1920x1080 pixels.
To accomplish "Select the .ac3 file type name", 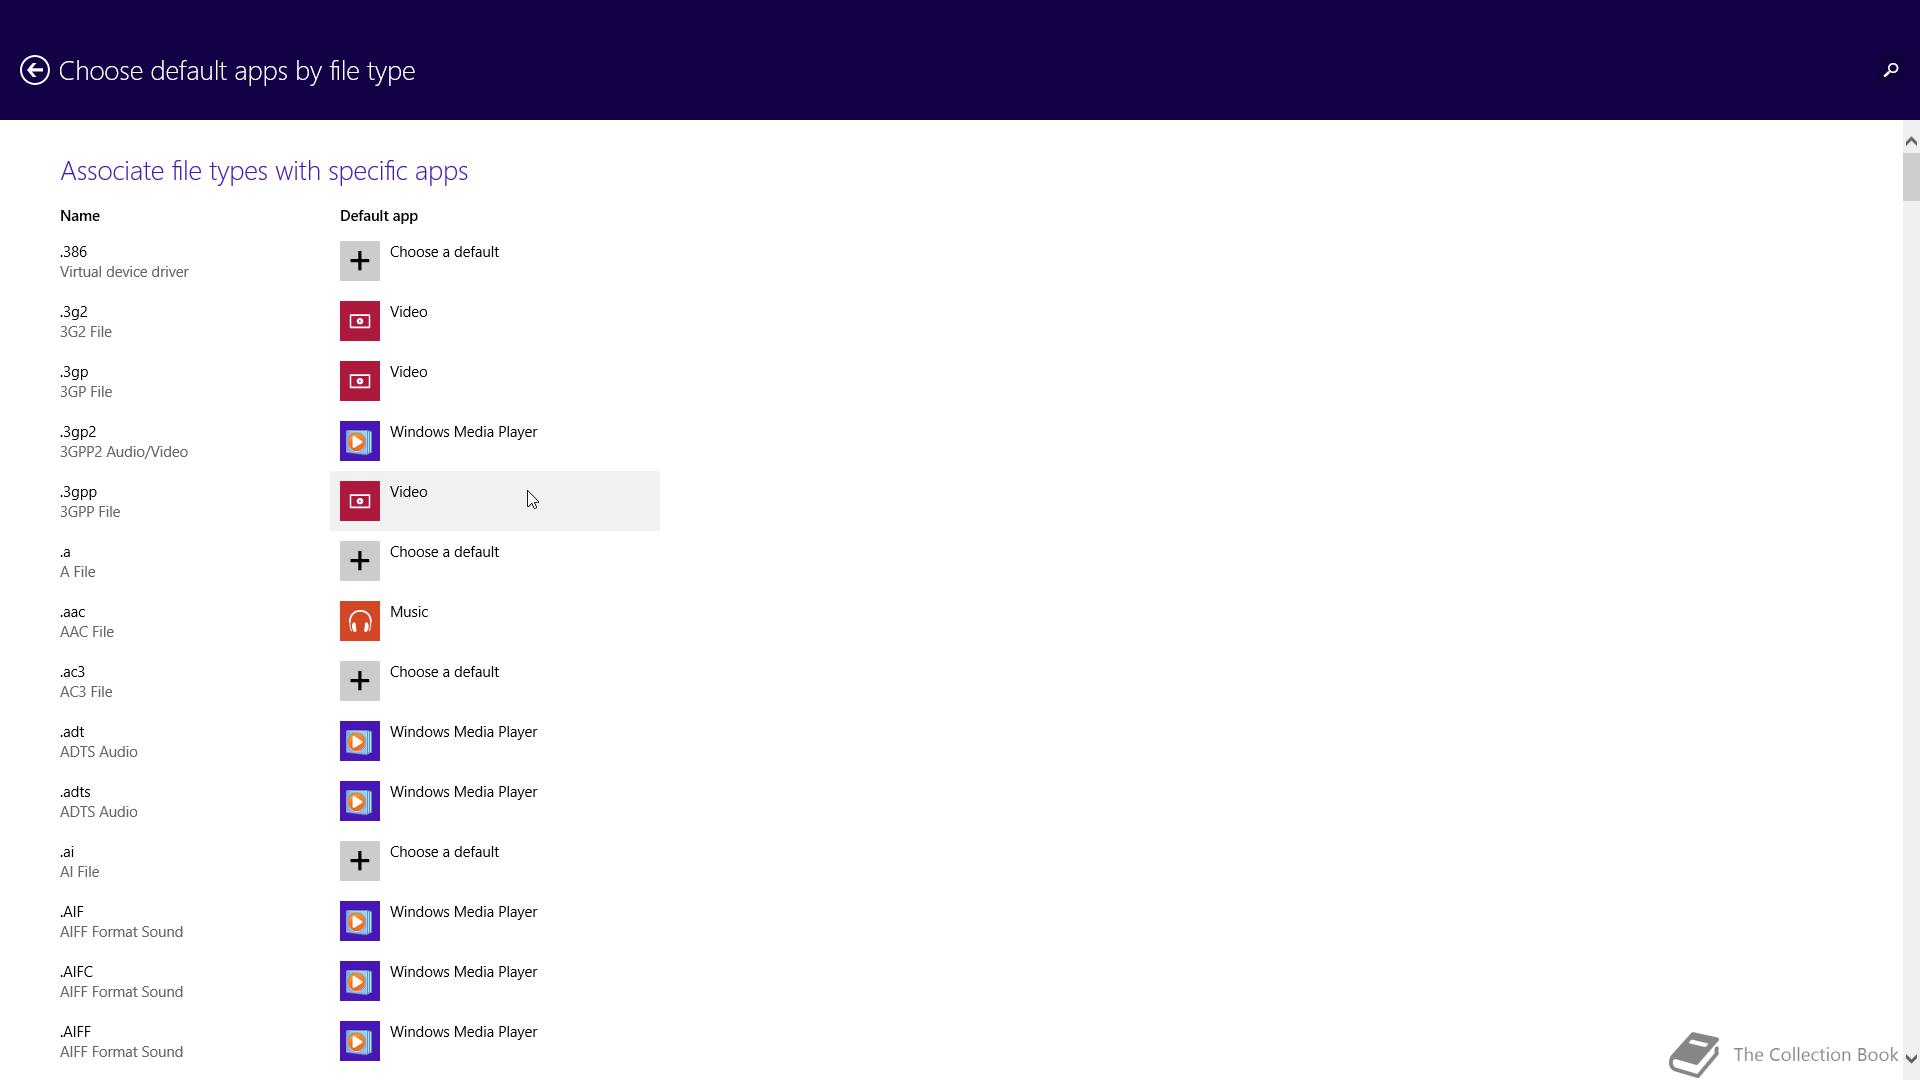I will click(x=72, y=672).
